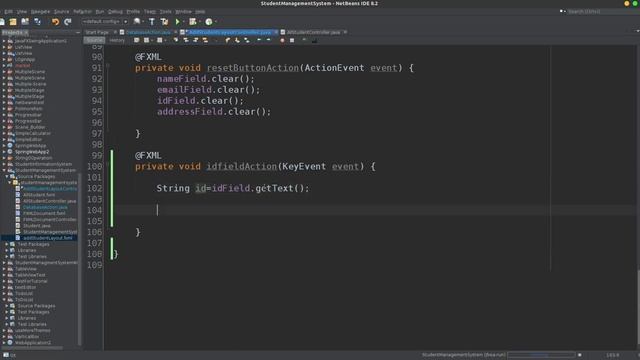Click the SpringWebApp2 project icon

point(10,151)
